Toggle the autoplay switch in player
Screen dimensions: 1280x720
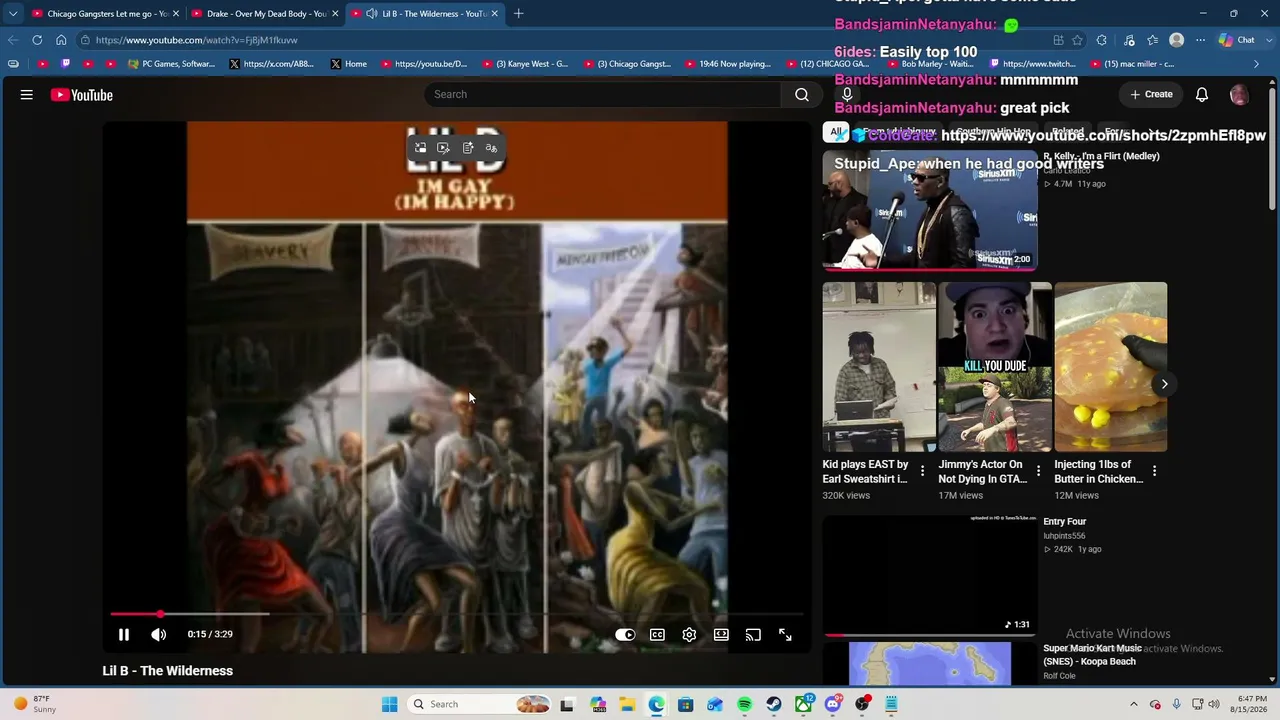[625, 634]
